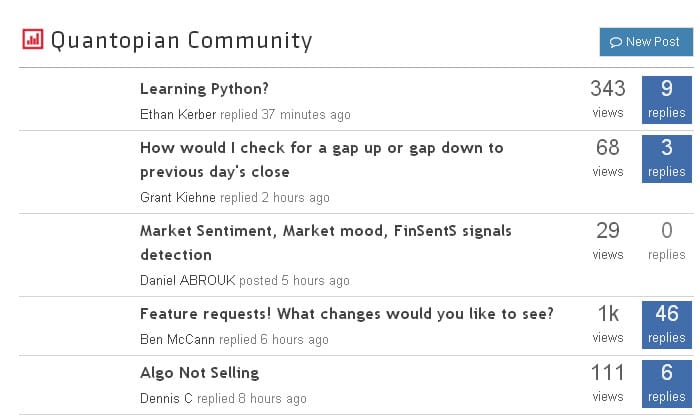700x418 pixels.
Task: Click the 46 replies badge
Action: click(666, 324)
